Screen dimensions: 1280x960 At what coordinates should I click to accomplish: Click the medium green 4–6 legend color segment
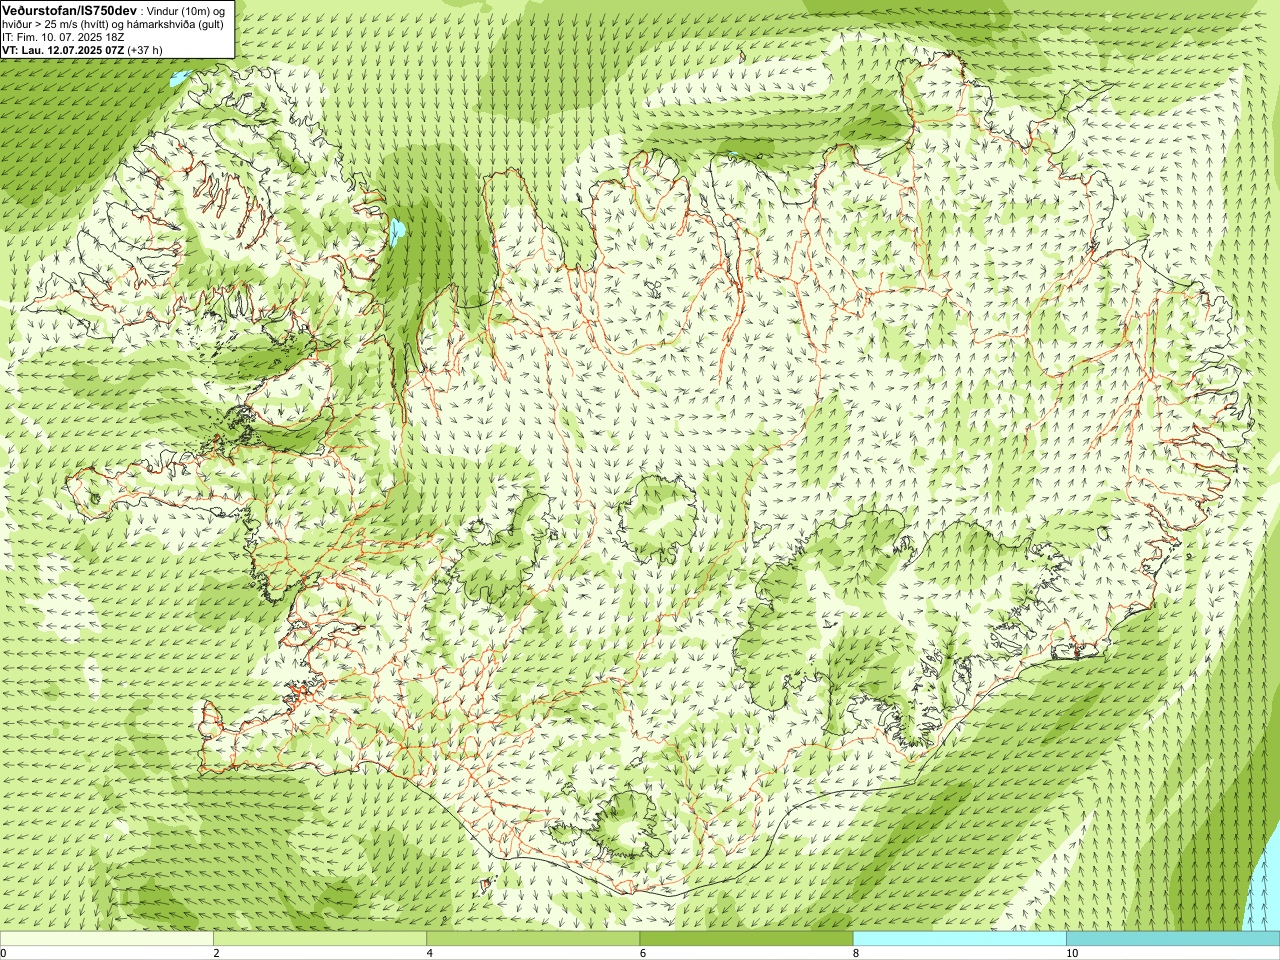533,939
